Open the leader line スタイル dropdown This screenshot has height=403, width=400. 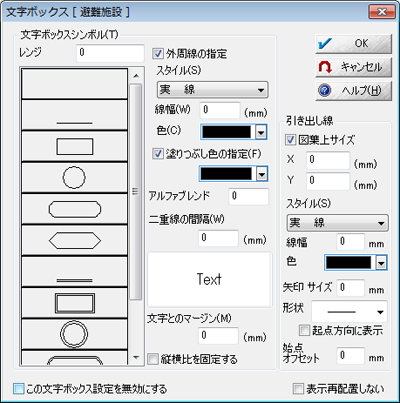coord(337,223)
